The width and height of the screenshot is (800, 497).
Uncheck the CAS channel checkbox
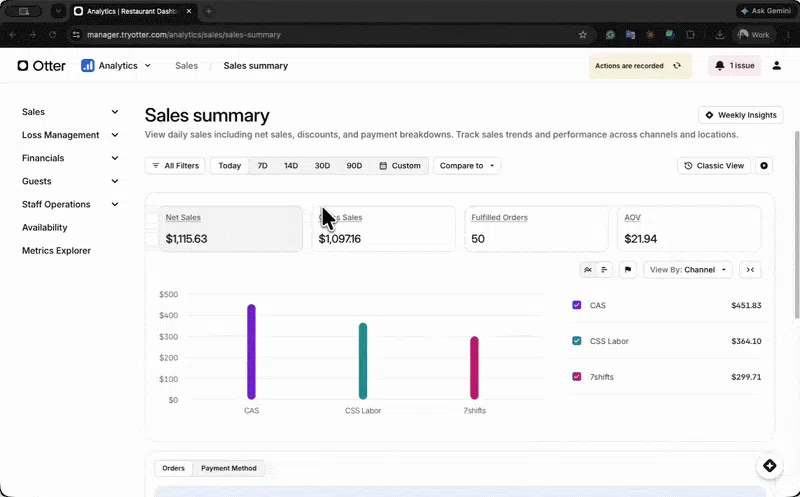pyautogui.click(x=577, y=305)
